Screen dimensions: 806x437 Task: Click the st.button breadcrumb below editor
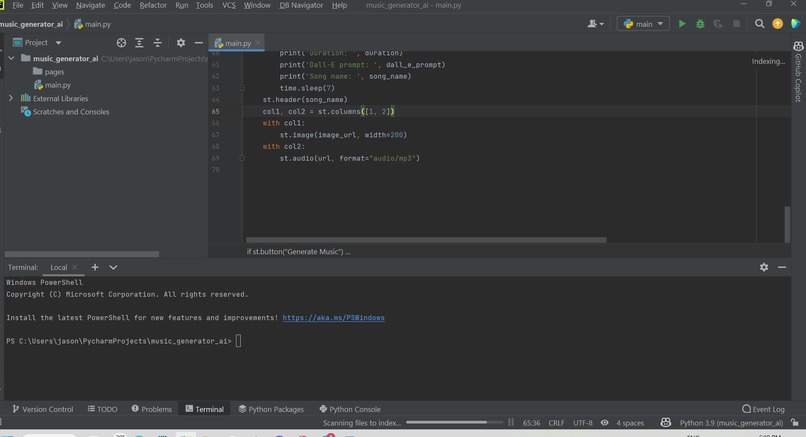pyautogui.click(x=298, y=251)
